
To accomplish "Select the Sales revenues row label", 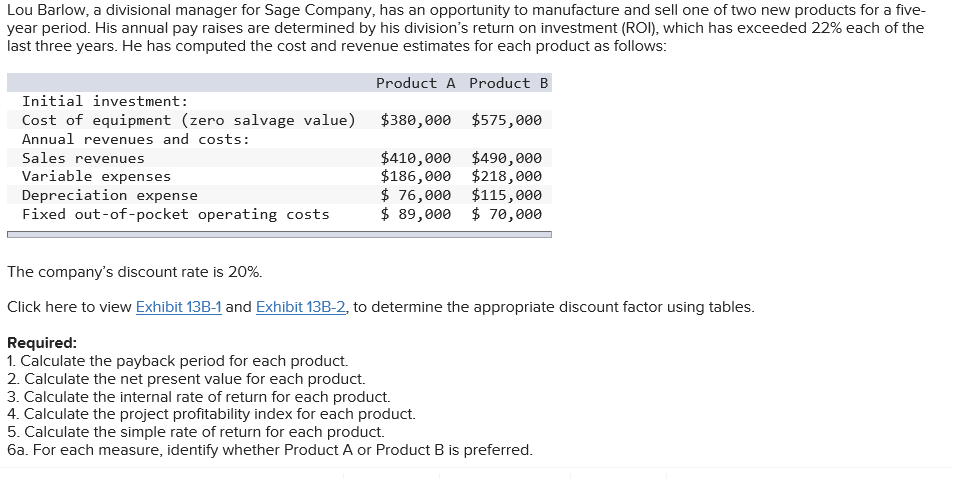I will coord(83,158).
